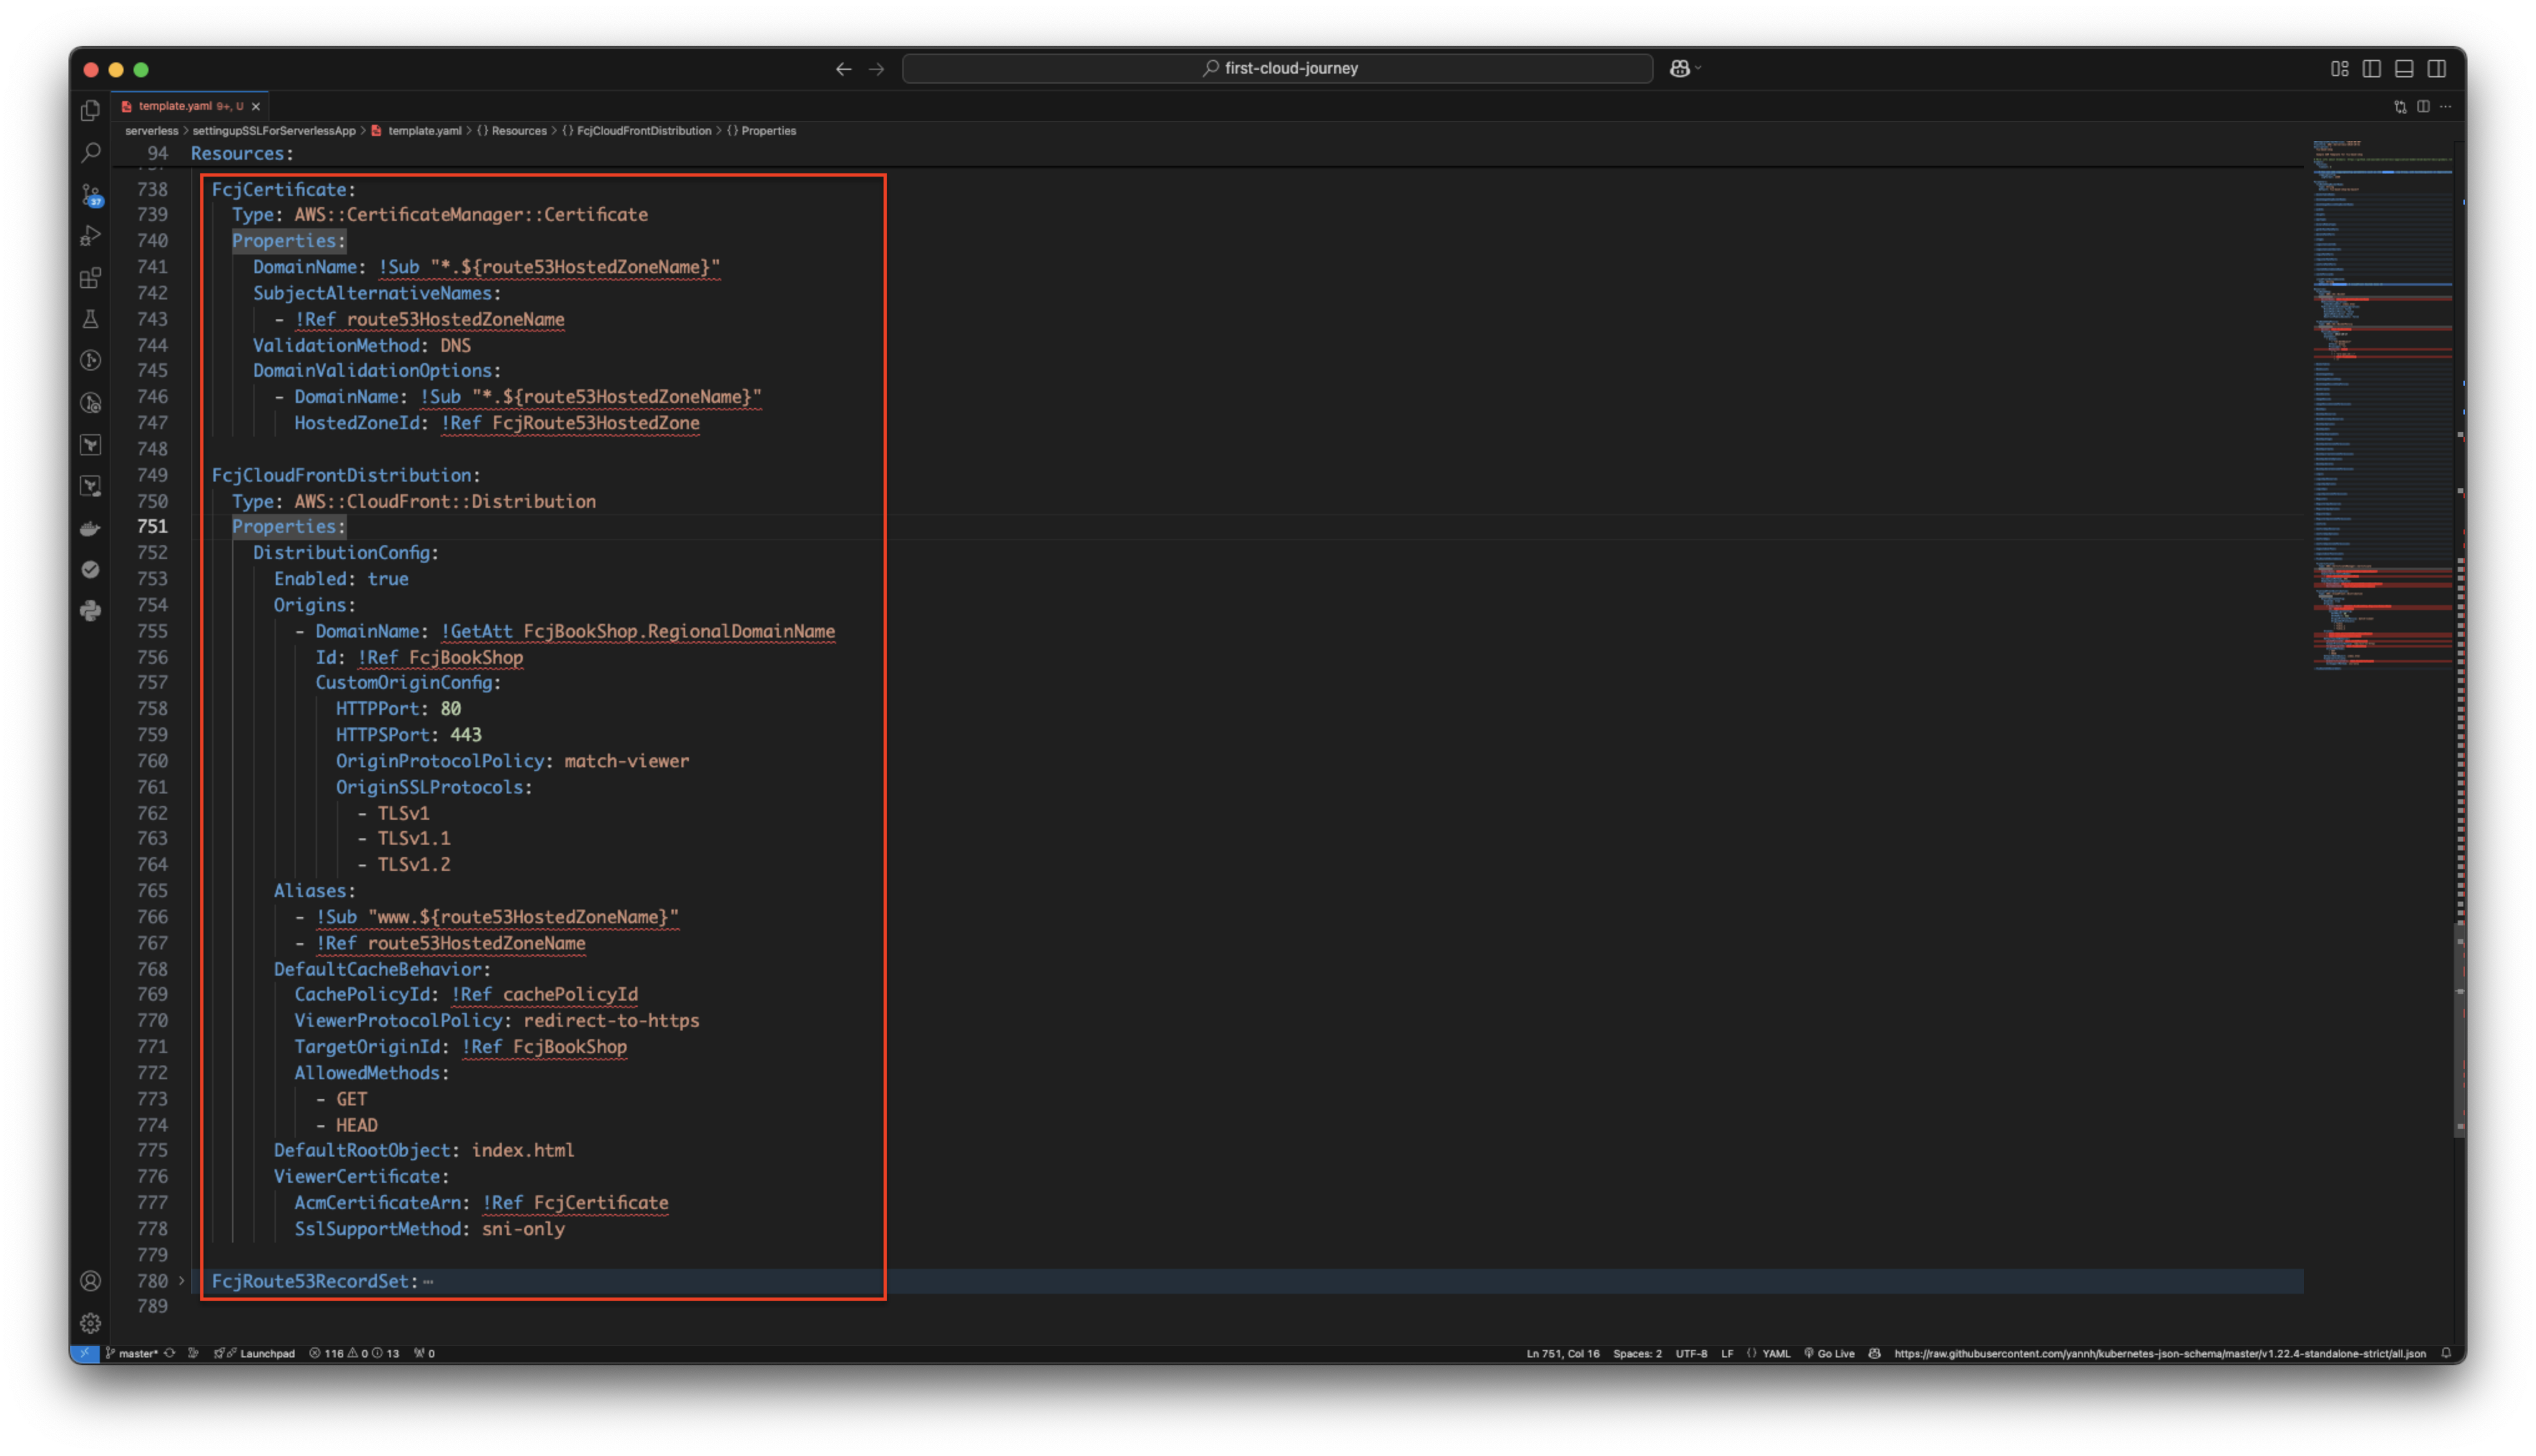Click 'ValidationMethod: DNS' on line 744
This screenshot has height=1456, width=2536.
(x=361, y=345)
